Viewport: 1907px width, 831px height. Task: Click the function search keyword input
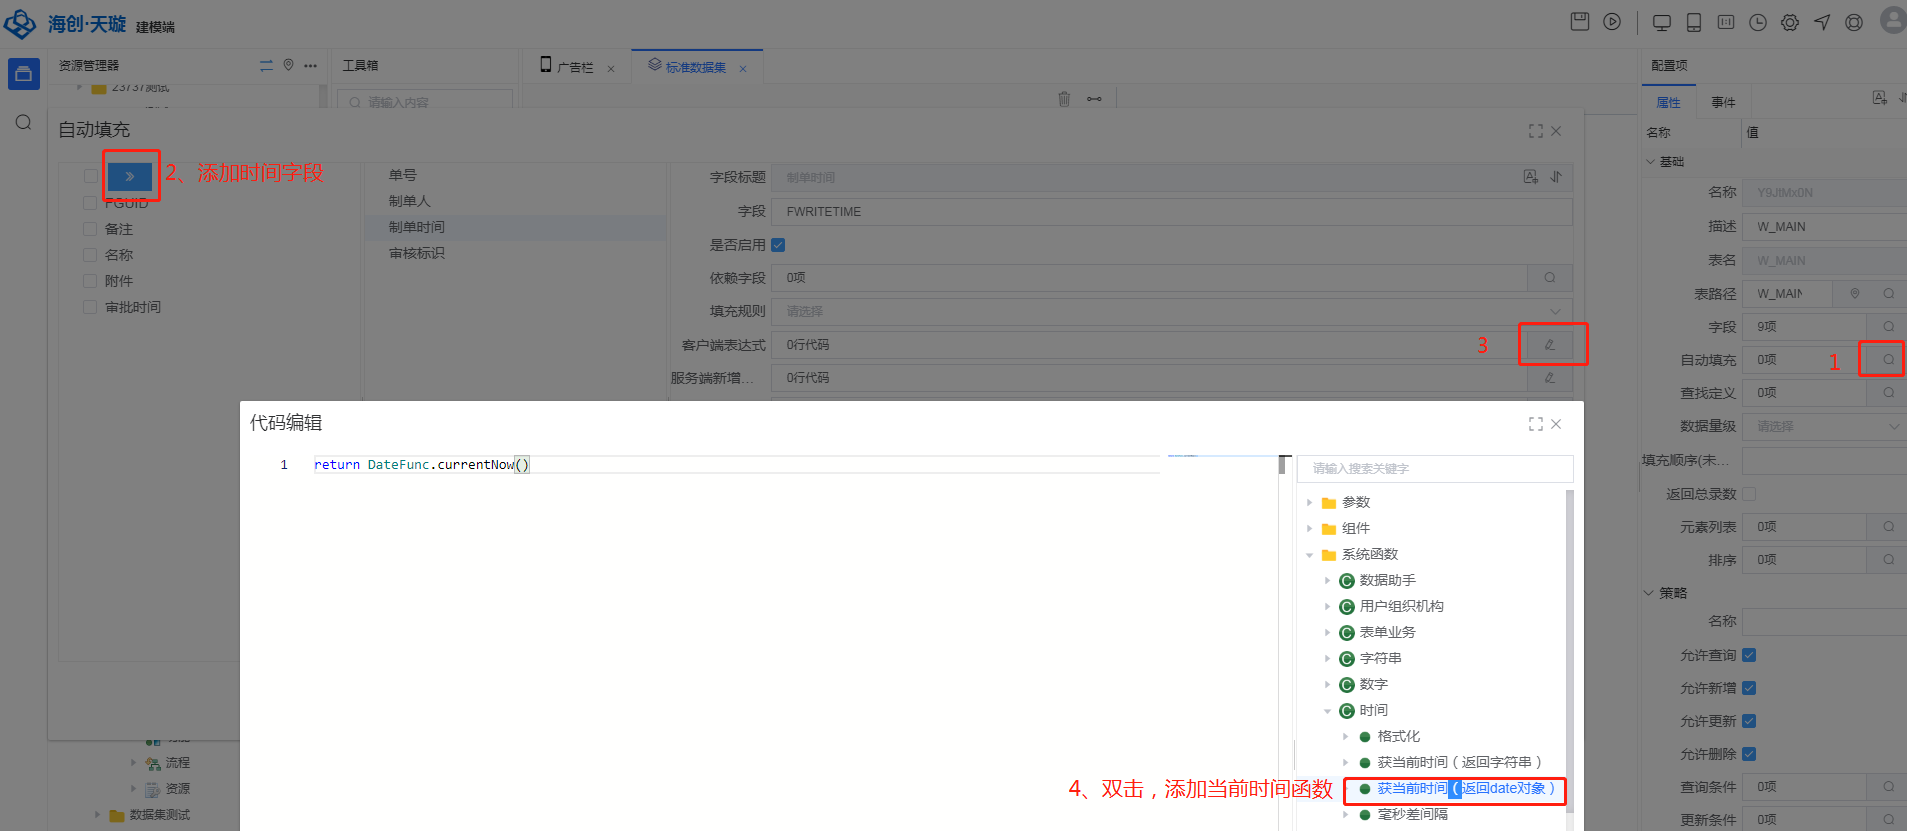point(1434,468)
